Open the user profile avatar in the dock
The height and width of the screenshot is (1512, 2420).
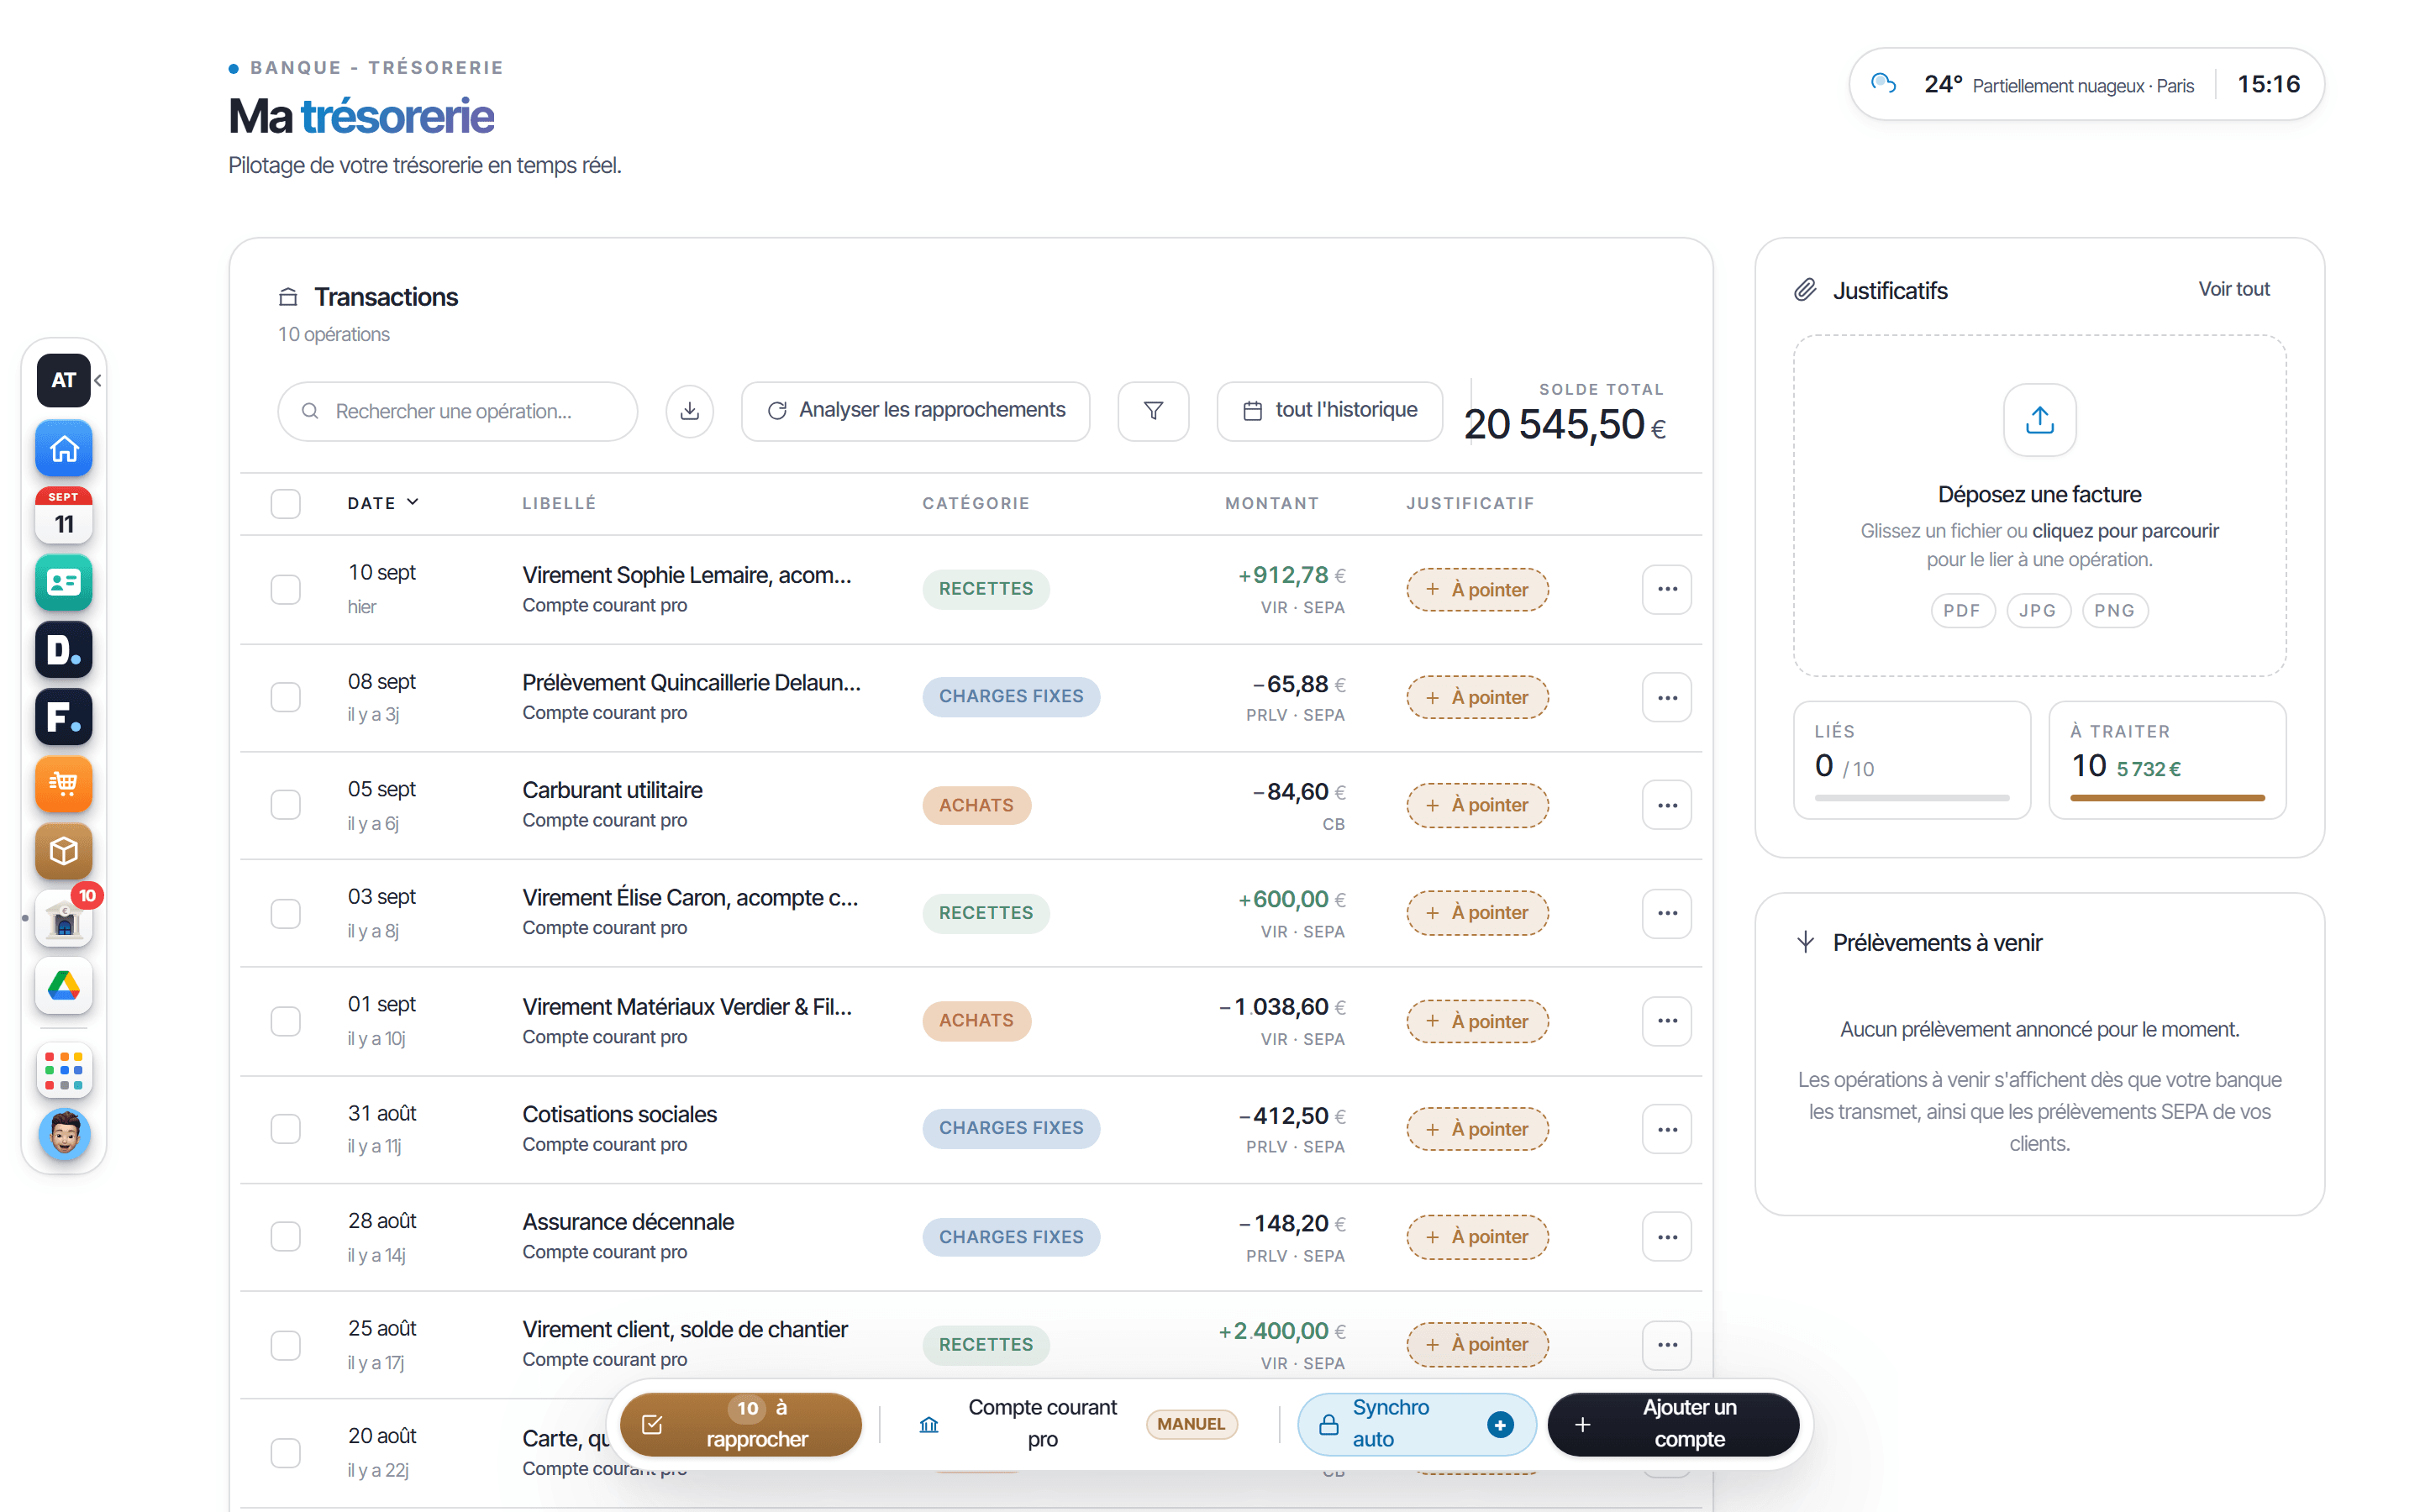pyautogui.click(x=64, y=1135)
